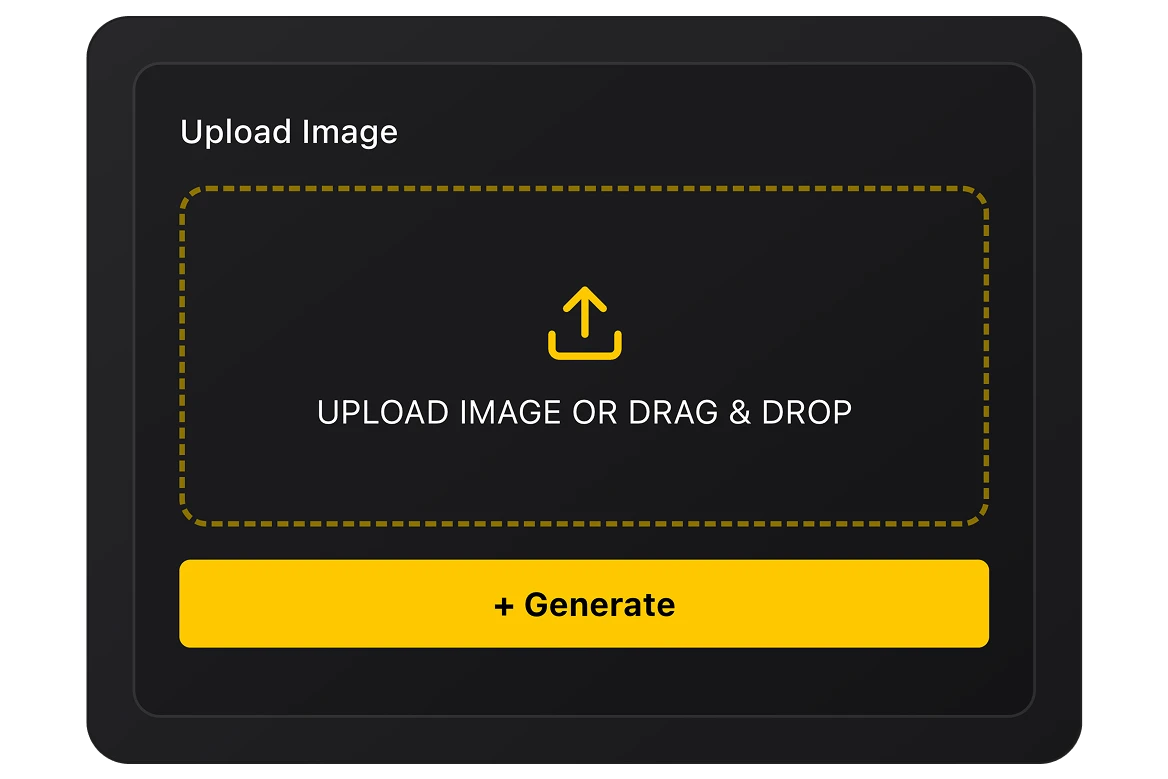Click the word Generate on yellow bar
The width and height of the screenshot is (1168, 779).
tap(600, 605)
